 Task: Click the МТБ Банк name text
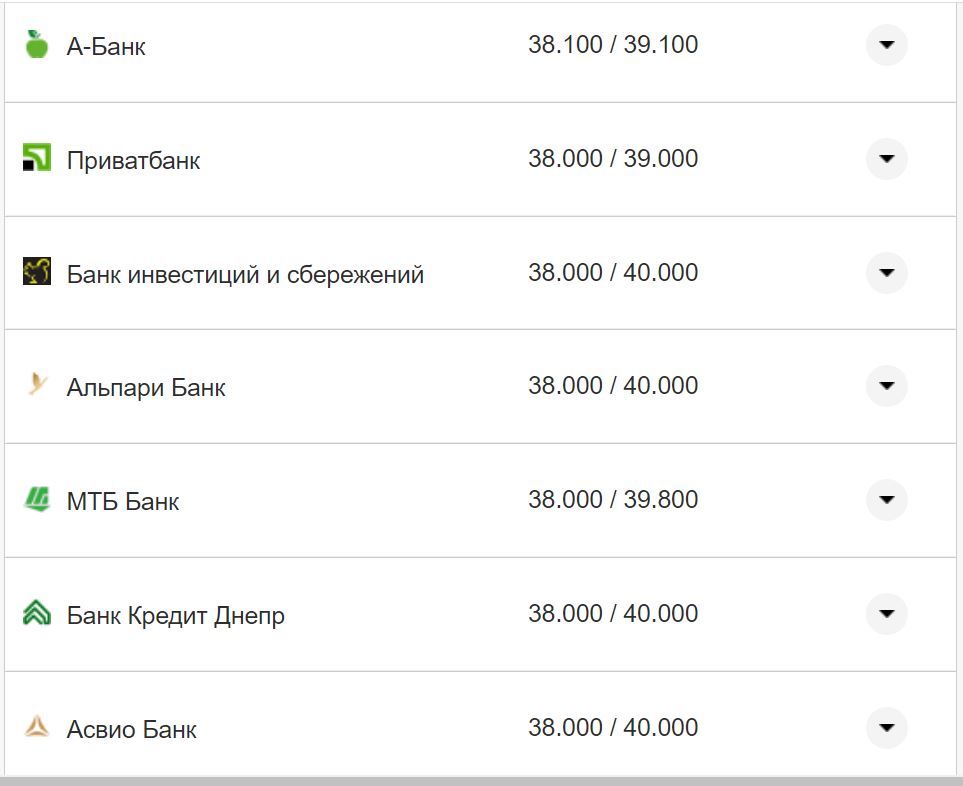pos(123,501)
